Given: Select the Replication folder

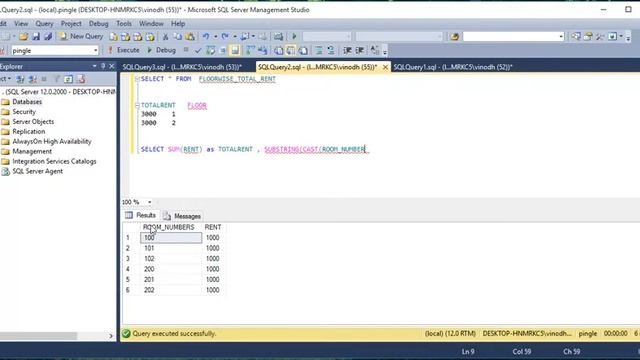Looking at the screenshot, I should point(29,131).
